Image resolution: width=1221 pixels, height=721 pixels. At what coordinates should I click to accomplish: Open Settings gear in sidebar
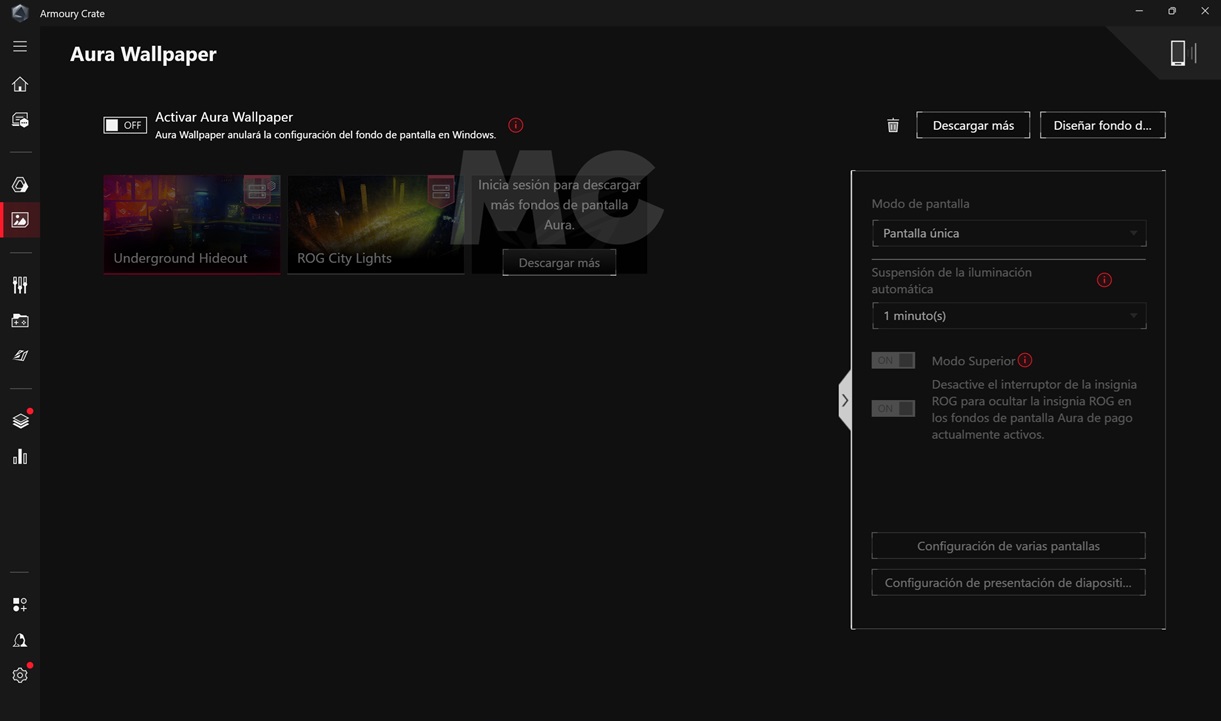tap(20, 676)
